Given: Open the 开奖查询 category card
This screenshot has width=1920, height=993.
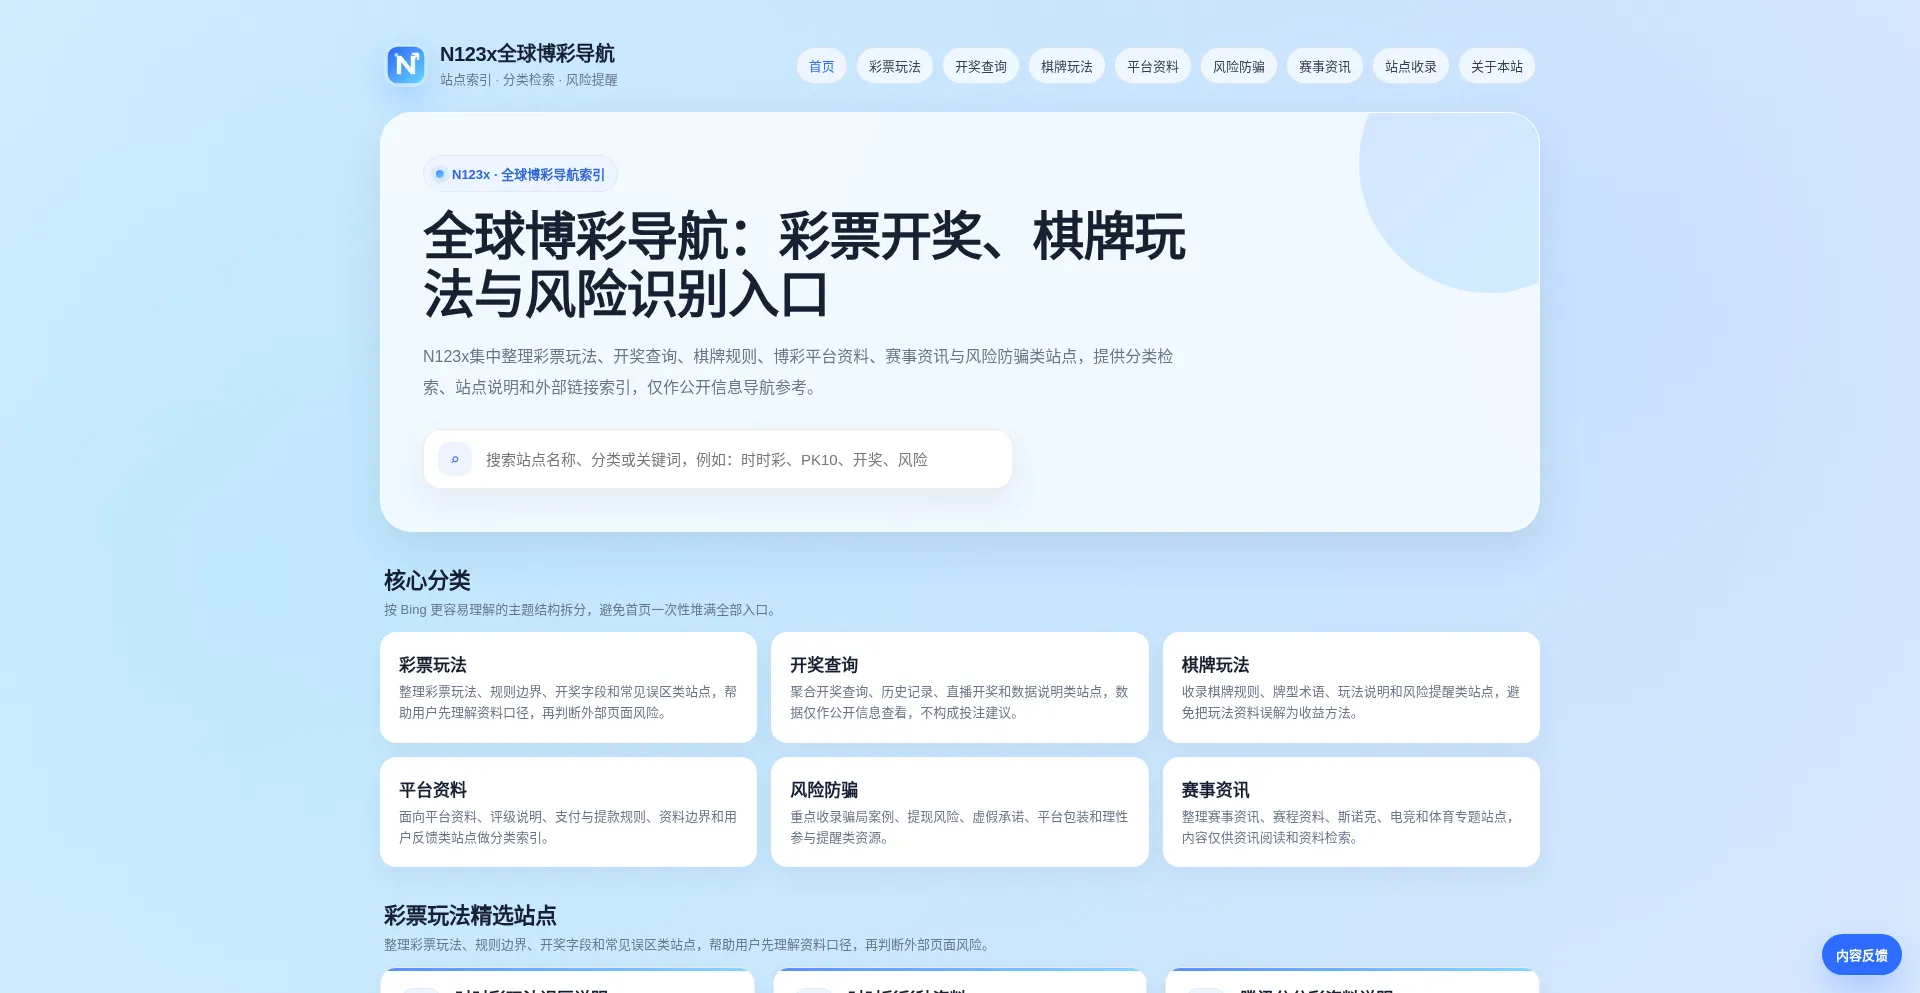Looking at the screenshot, I should click(x=960, y=687).
